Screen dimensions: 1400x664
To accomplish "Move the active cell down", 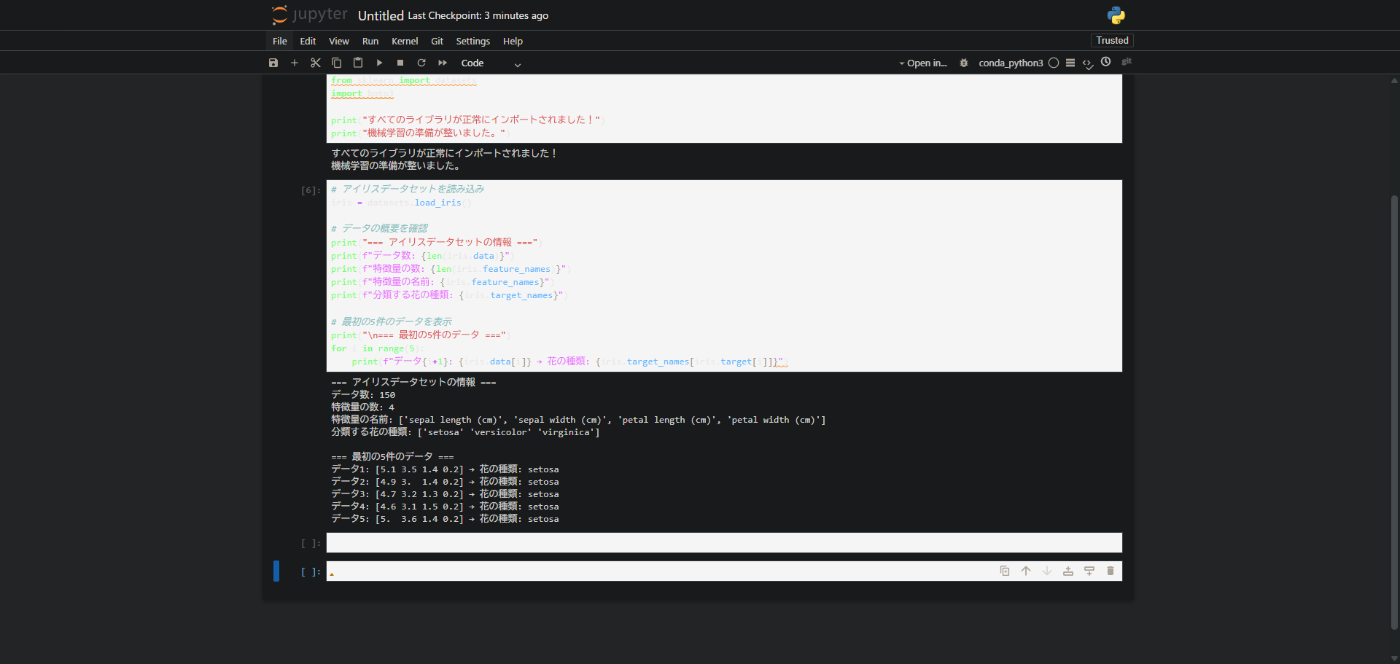I will (1047, 571).
